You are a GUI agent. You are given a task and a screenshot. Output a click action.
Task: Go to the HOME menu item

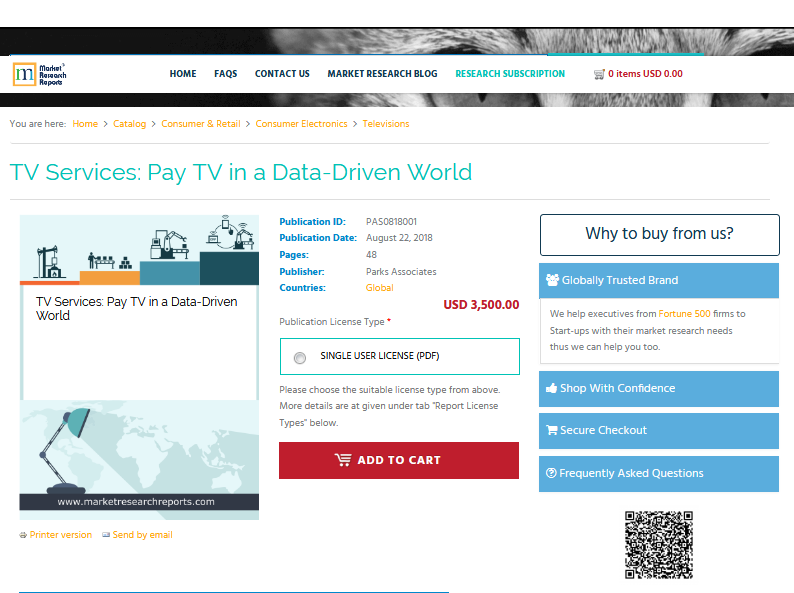(x=183, y=74)
